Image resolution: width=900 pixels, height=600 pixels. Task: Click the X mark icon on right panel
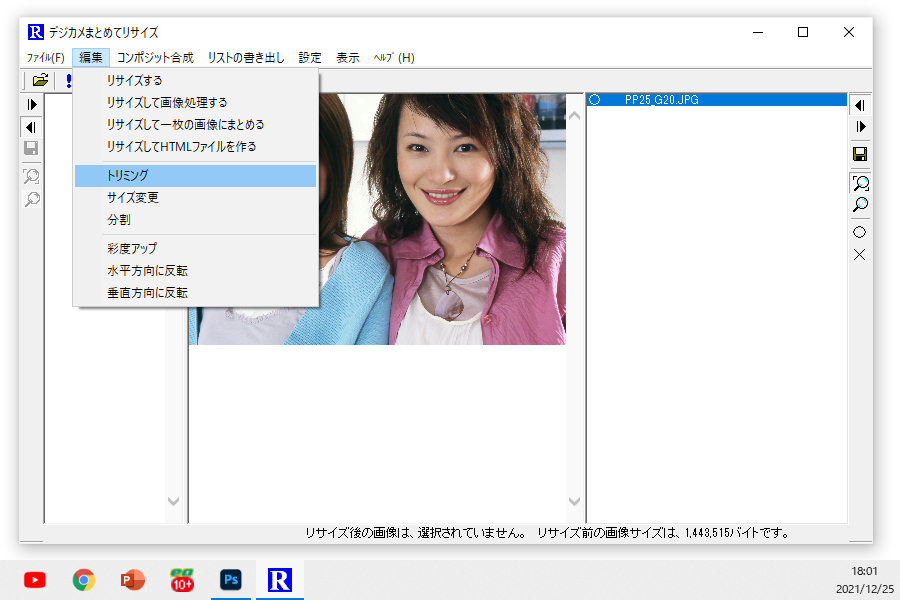click(859, 255)
